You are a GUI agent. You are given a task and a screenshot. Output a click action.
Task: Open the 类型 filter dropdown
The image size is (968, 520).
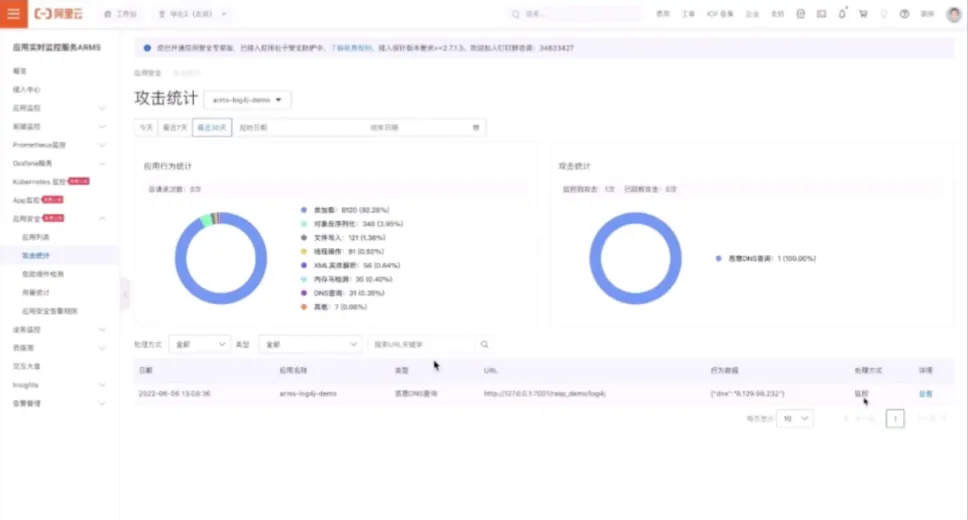click(x=310, y=344)
